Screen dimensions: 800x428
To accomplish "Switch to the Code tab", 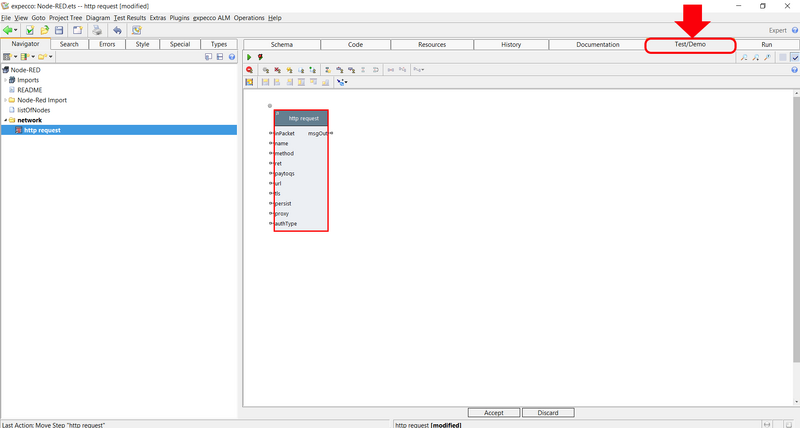I will [355, 45].
